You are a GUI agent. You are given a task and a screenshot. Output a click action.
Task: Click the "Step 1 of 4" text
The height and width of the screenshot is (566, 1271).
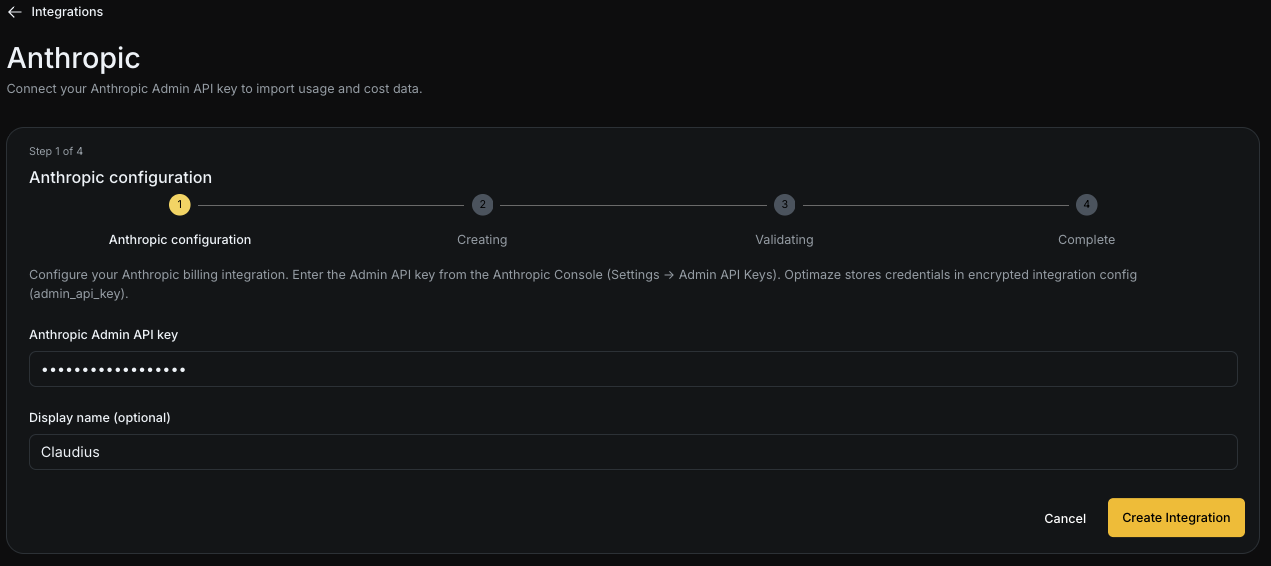click(x=56, y=151)
